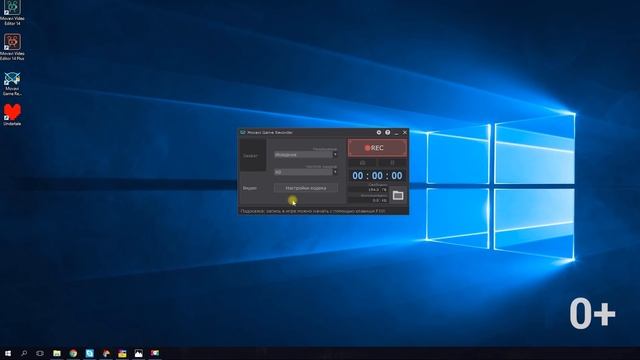This screenshot has height=360, width=640.
Task: Open taskbar search magnifier
Action: pyautogui.click(x=24, y=353)
